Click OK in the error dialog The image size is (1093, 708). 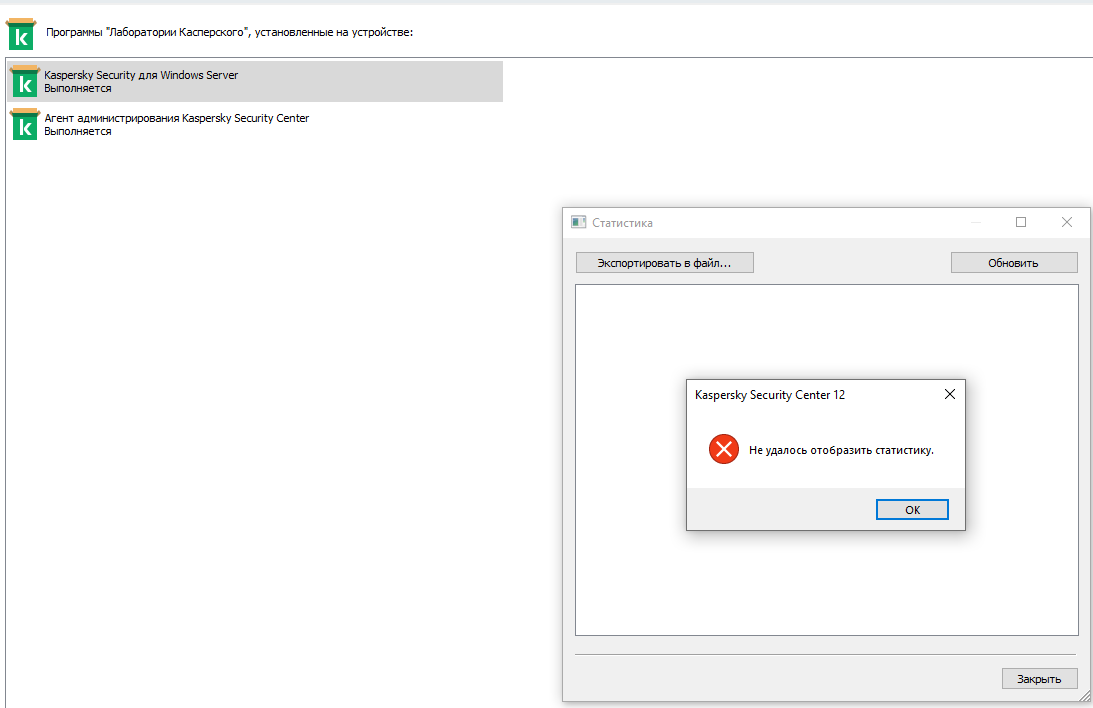click(912, 509)
